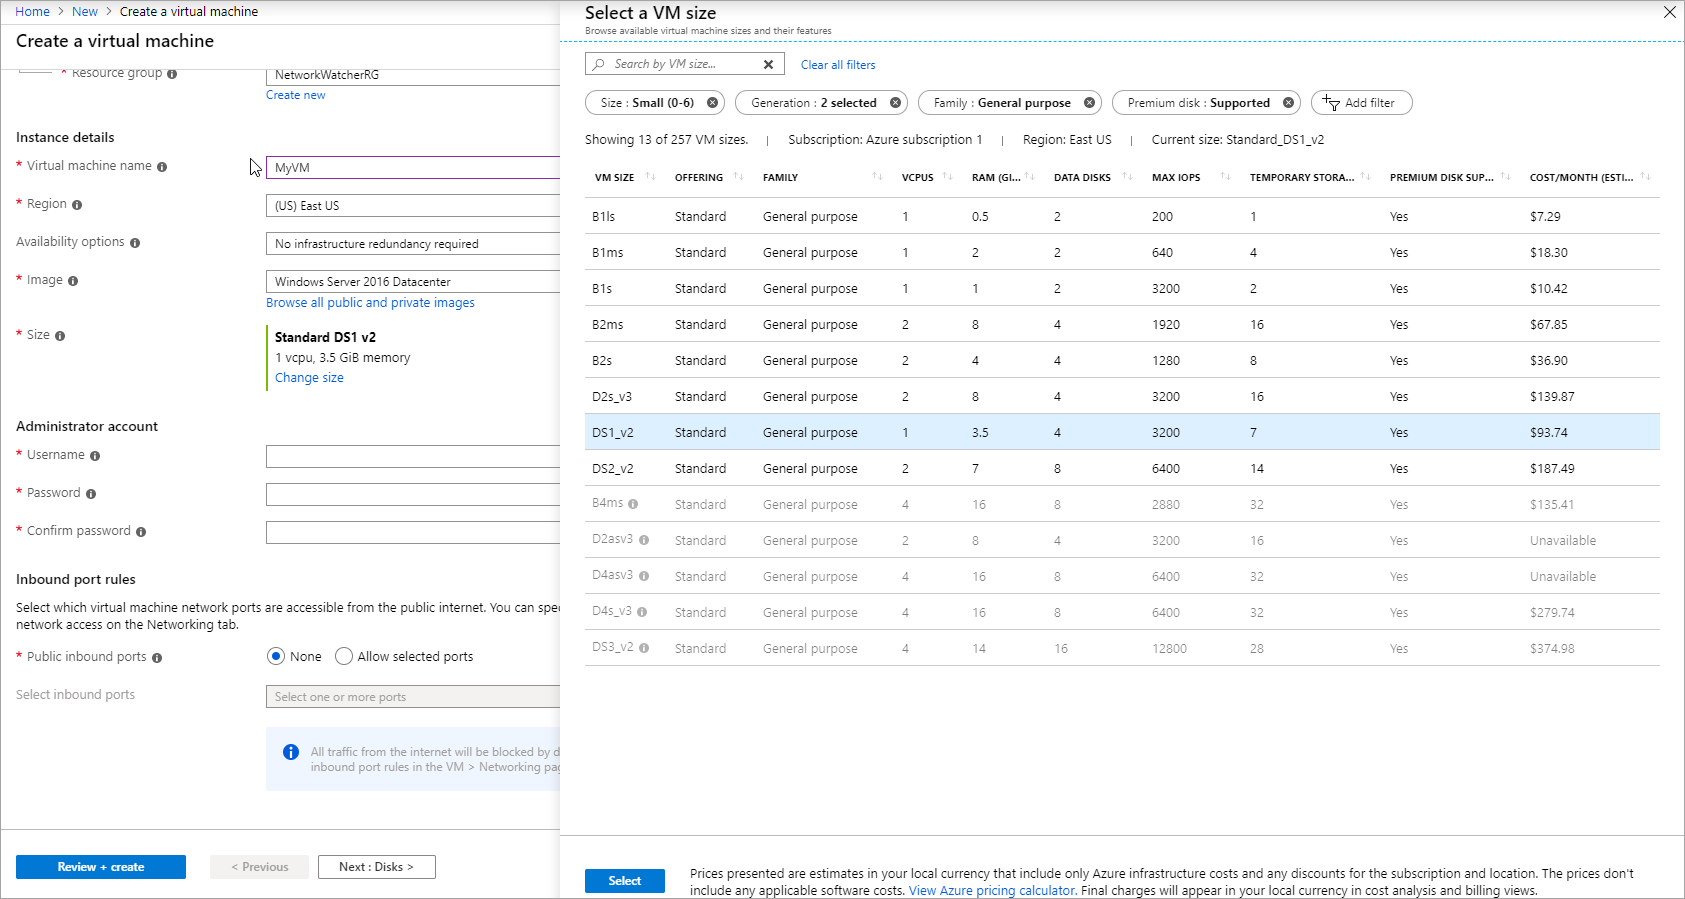Click info icon beside B4ms size
Image resolution: width=1685 pixels, height=899 pixels.
pyautogui.click(x=633, y=504)
